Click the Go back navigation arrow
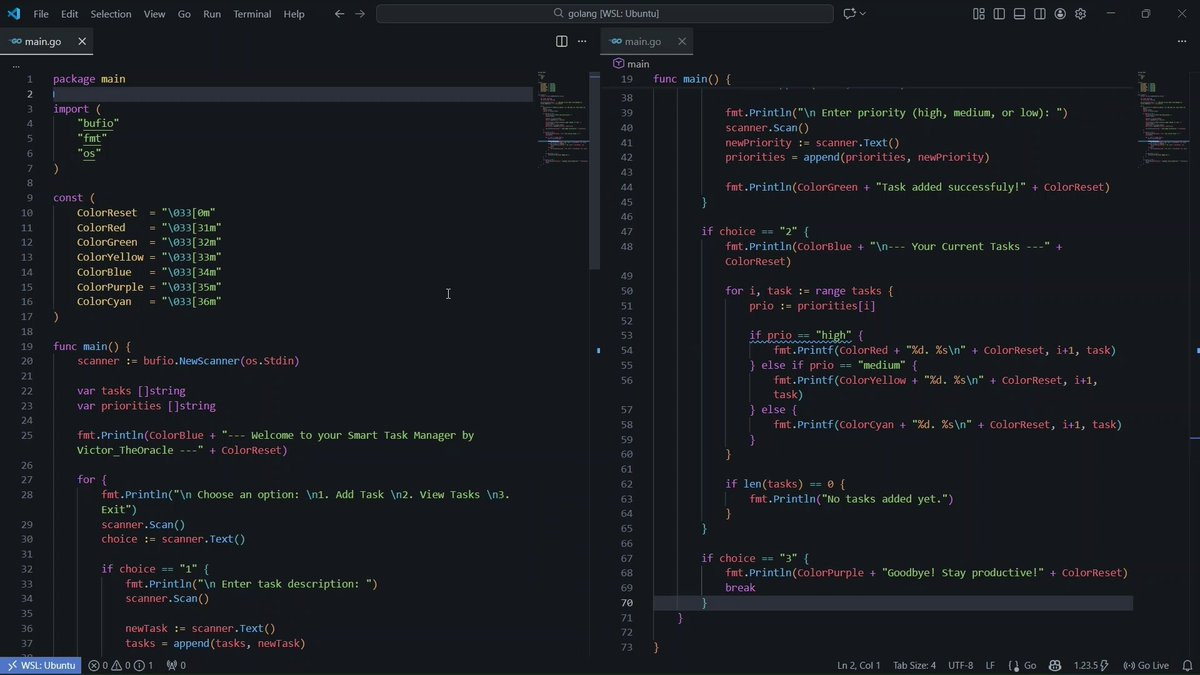 pyautogui.click(x=339, y=14)
